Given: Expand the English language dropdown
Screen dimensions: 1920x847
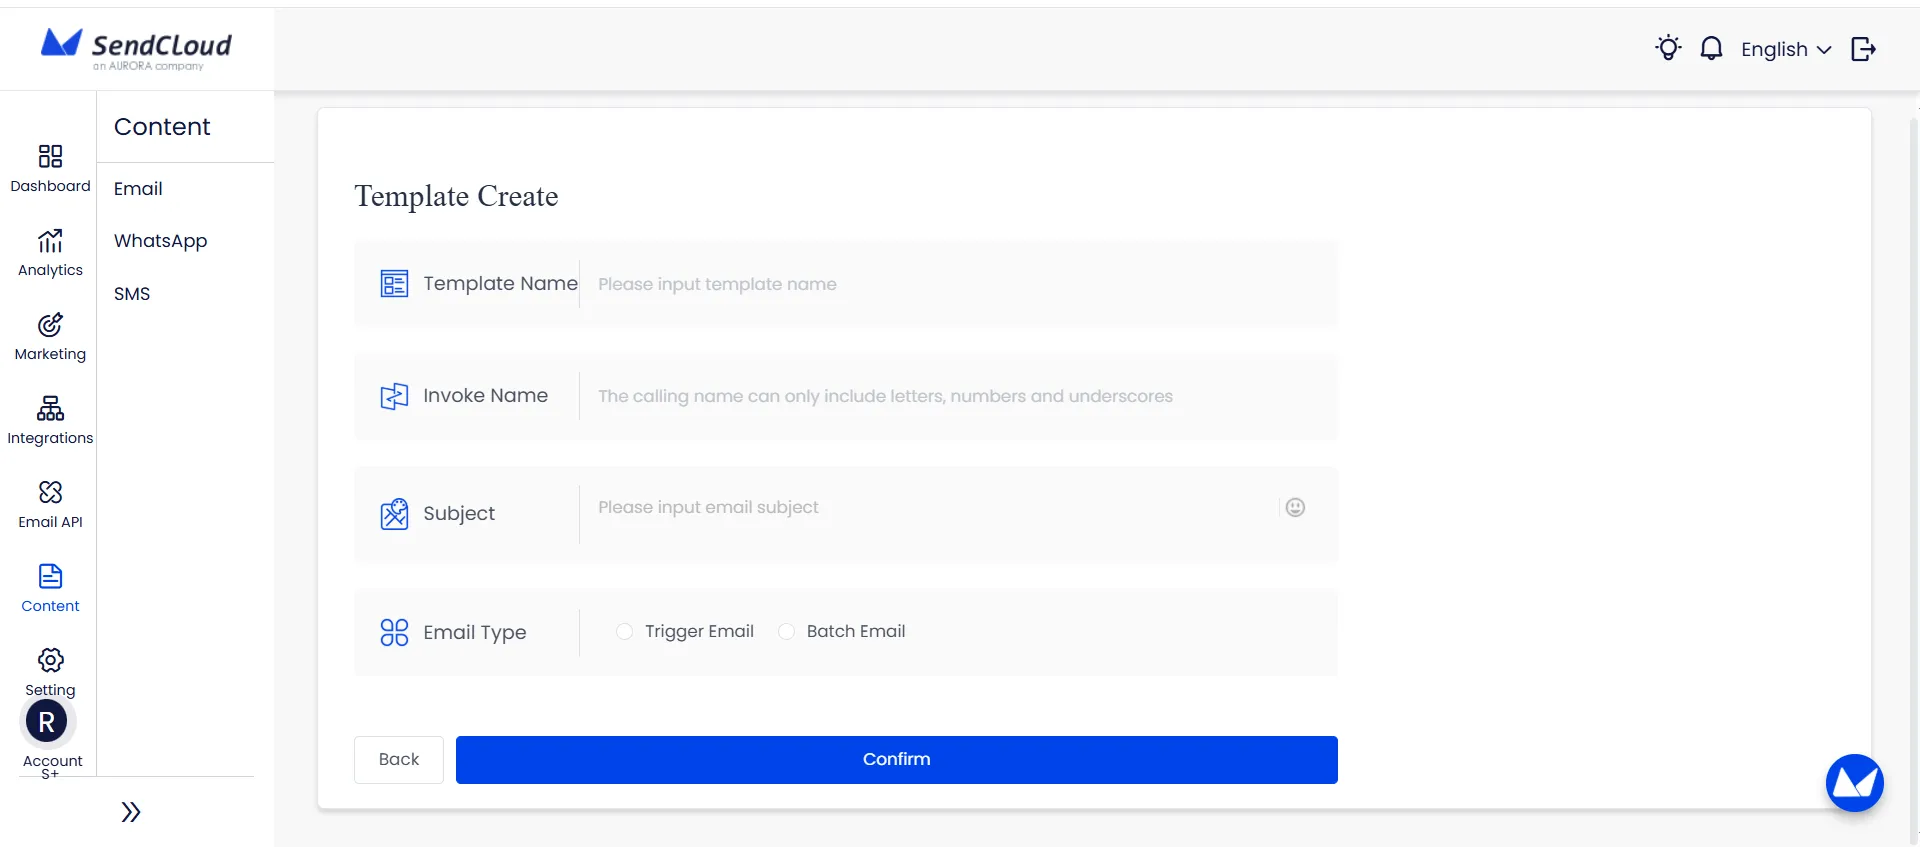Looking at the screenshot, I should [x=1786, y=49].
